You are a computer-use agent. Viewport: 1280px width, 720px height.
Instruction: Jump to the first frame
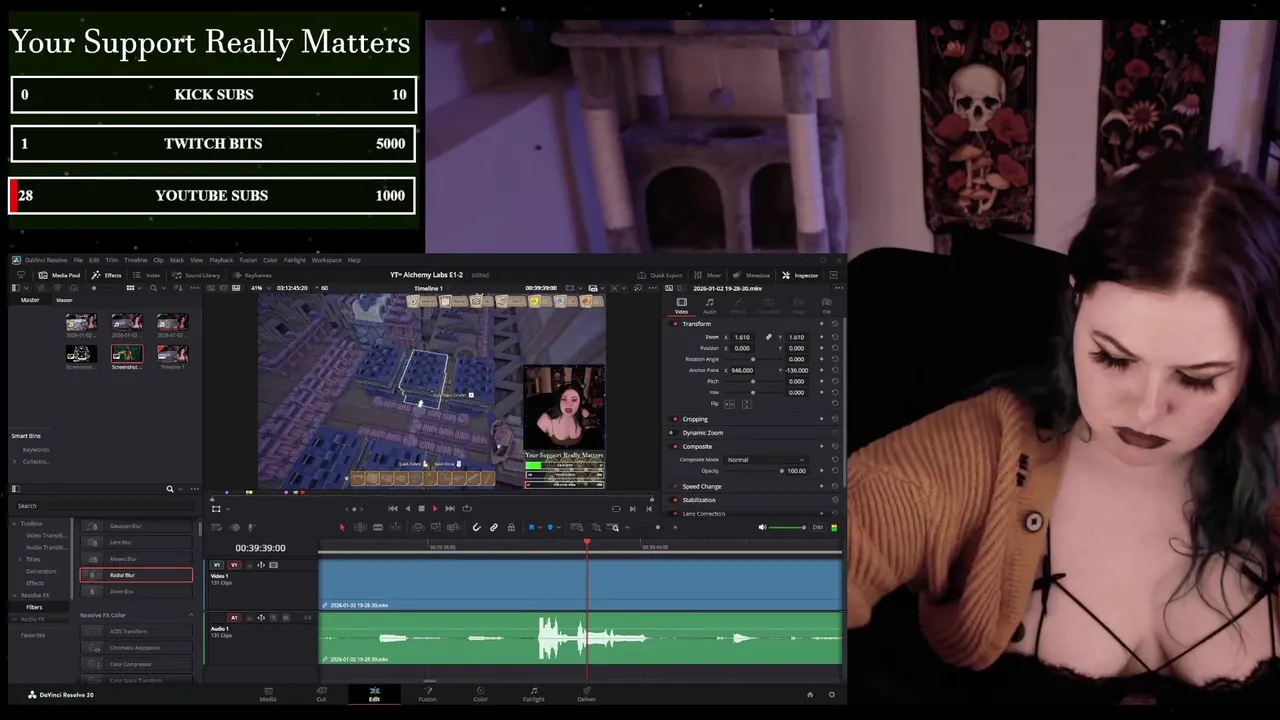click(x=393, y=508)
